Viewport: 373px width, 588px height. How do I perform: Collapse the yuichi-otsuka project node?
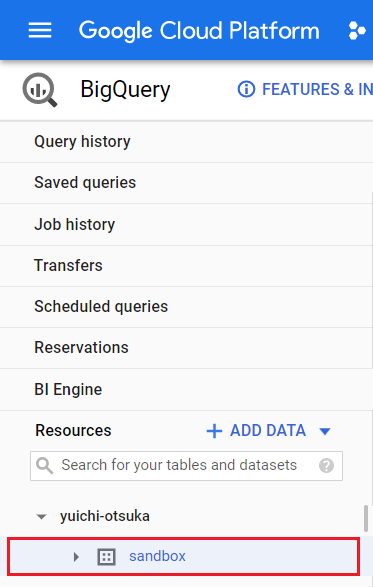(41, 517)
